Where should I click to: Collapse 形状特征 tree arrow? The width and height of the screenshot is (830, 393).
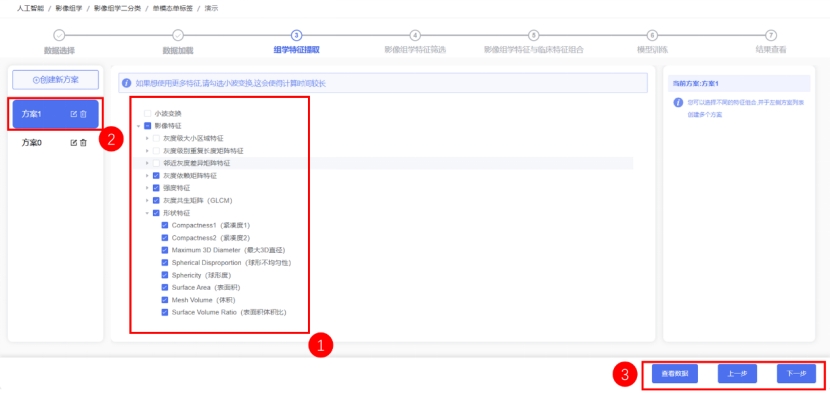[x=147, y=213]
